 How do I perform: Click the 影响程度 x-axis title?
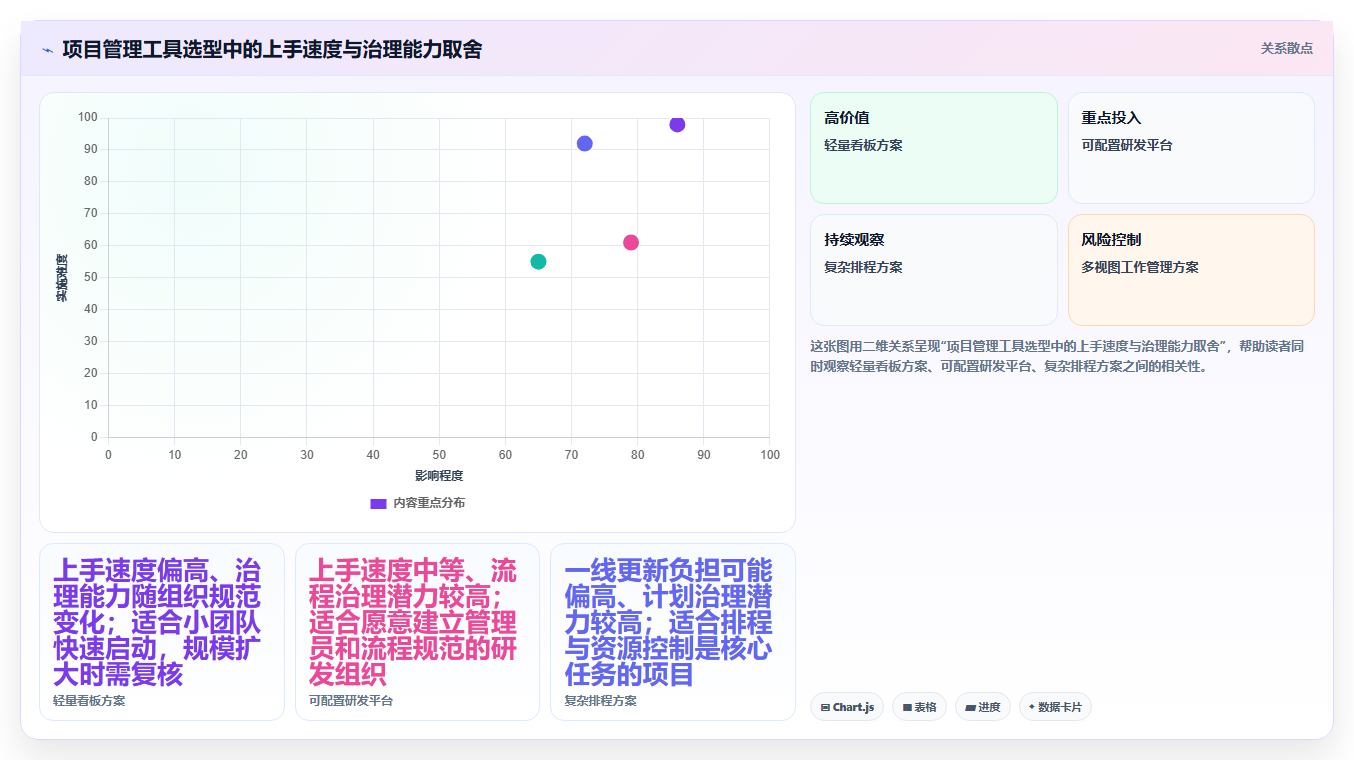point(439,476)
